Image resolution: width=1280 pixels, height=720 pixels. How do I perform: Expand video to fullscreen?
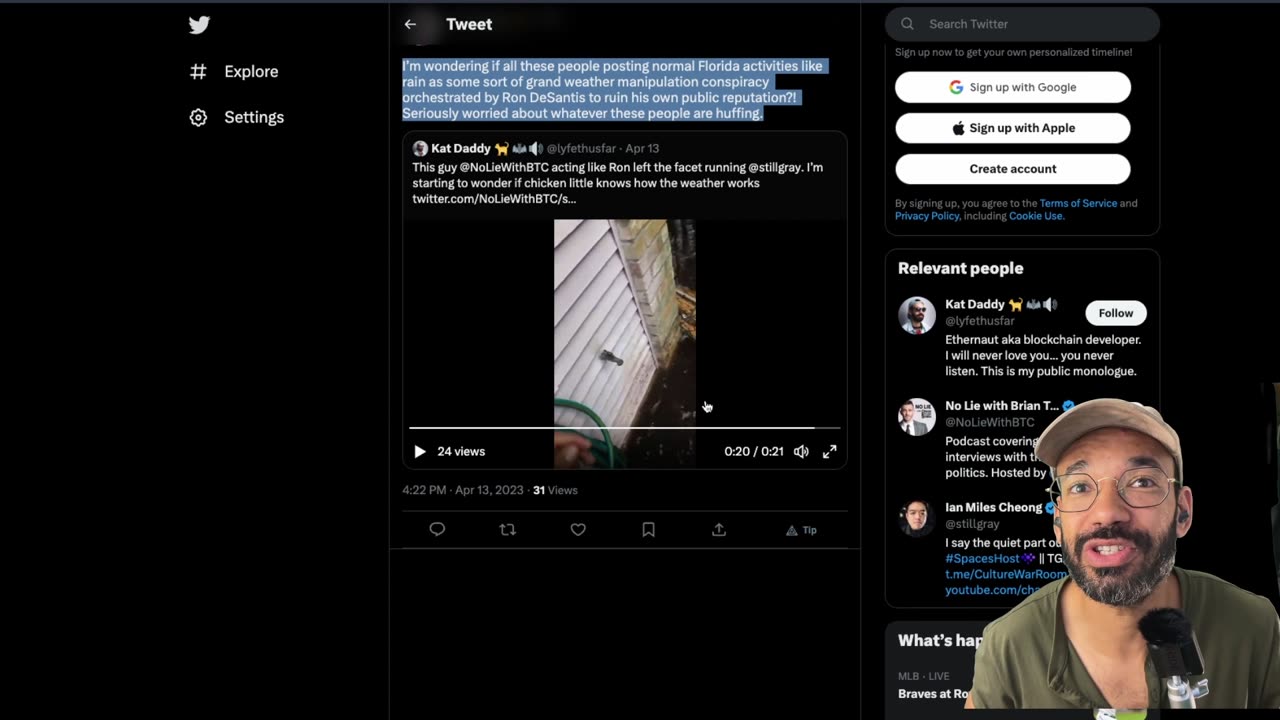830,451
